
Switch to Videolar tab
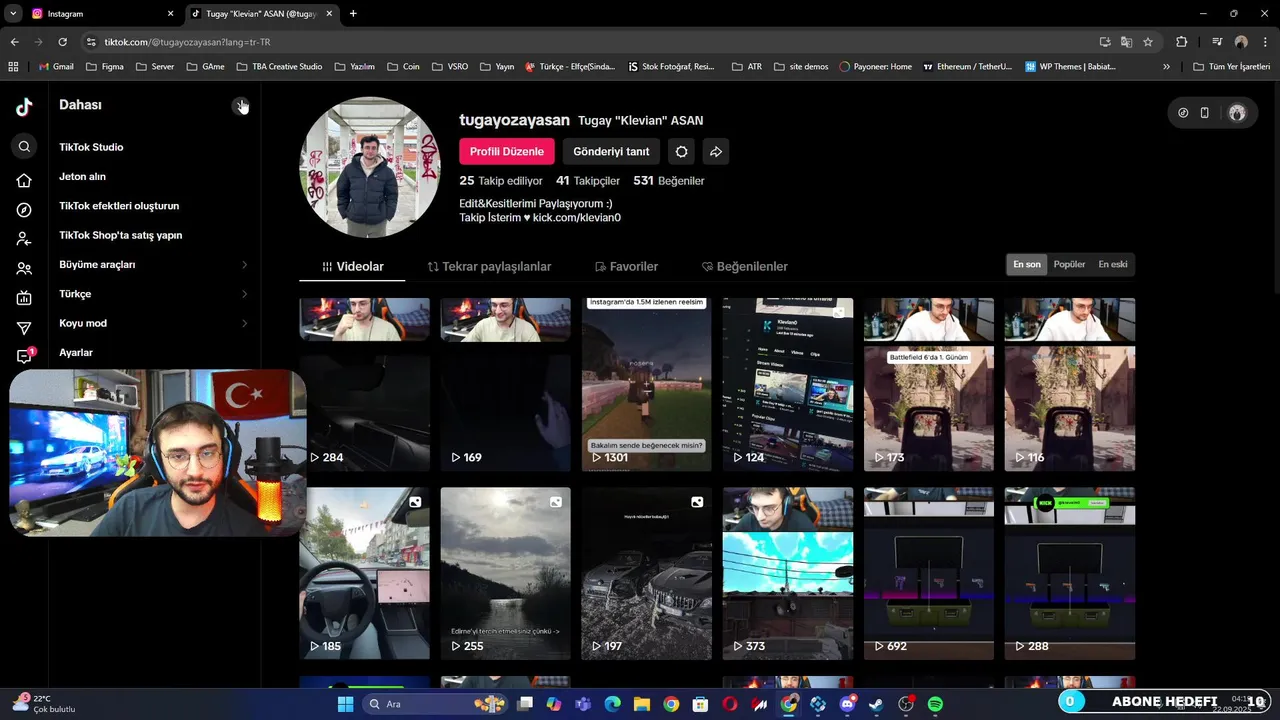pyautogui.click(x=352, y=267)
